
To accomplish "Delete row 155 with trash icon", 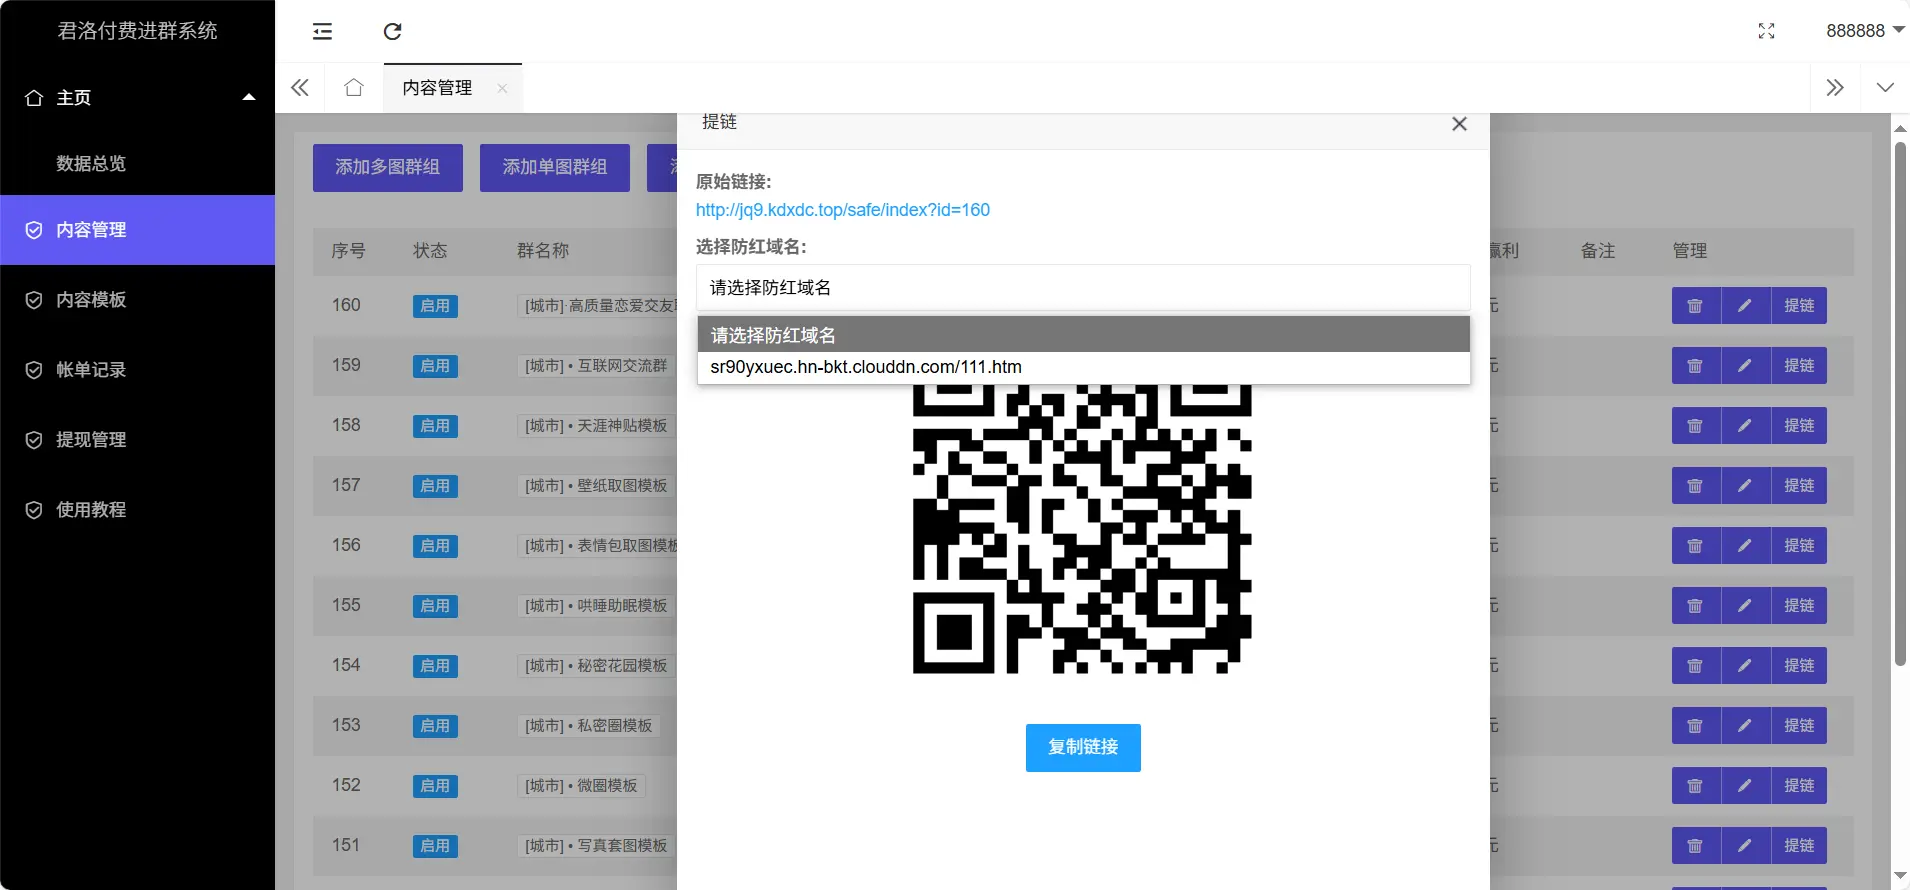I will tap(1696, 606).
